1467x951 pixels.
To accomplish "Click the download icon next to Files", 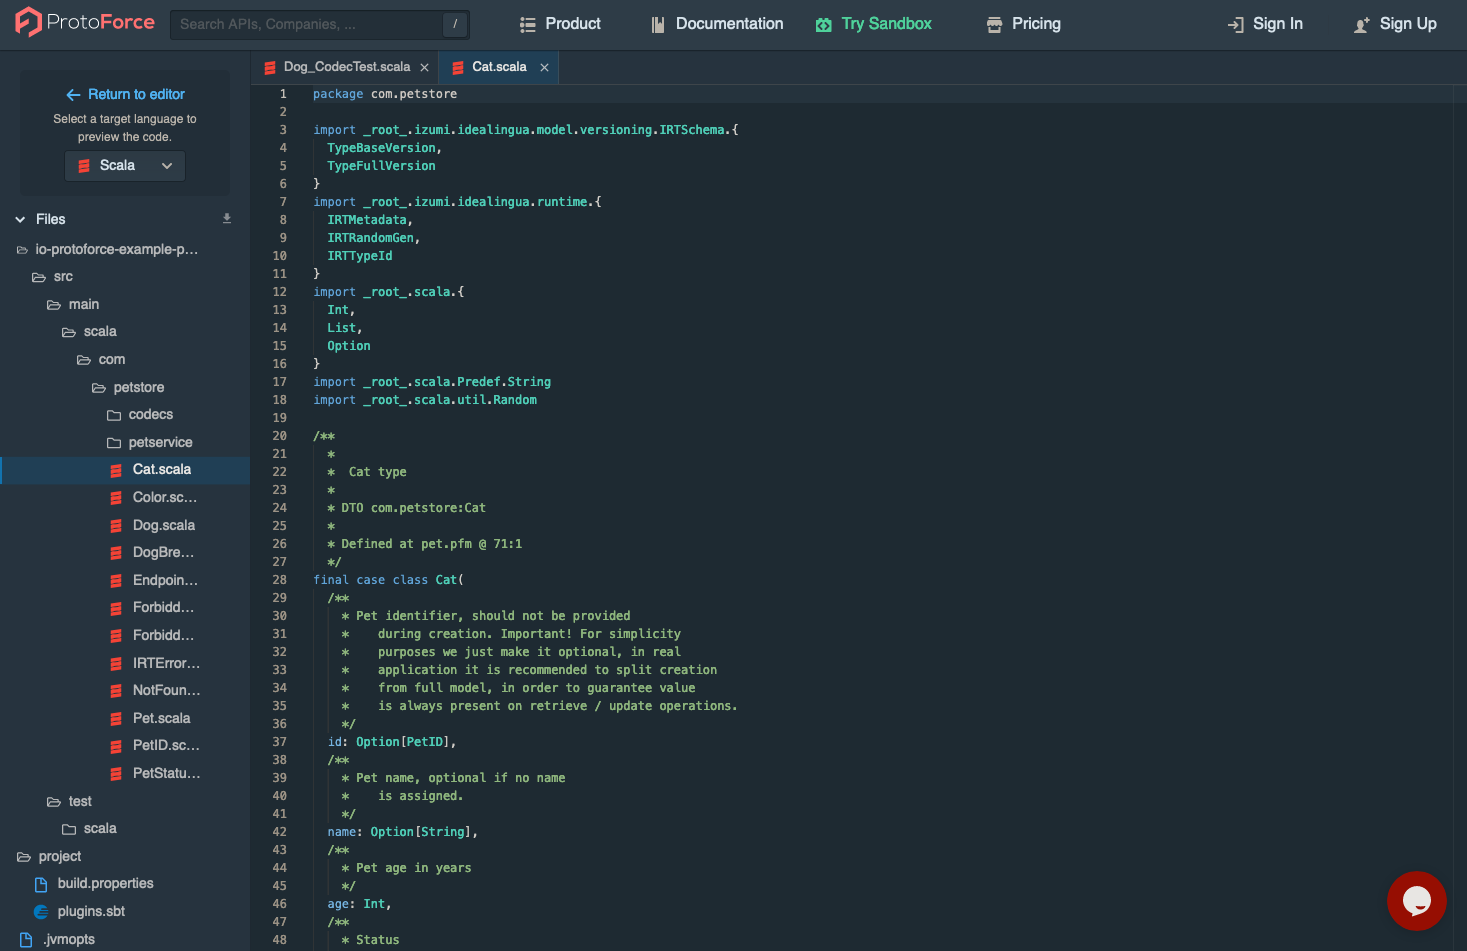I will click(x=227, y=218).
